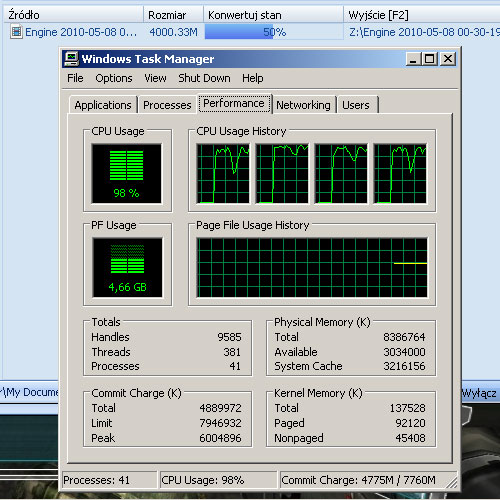
Task: Click status bar Processes: 41 entry
Action: [109, 480]
